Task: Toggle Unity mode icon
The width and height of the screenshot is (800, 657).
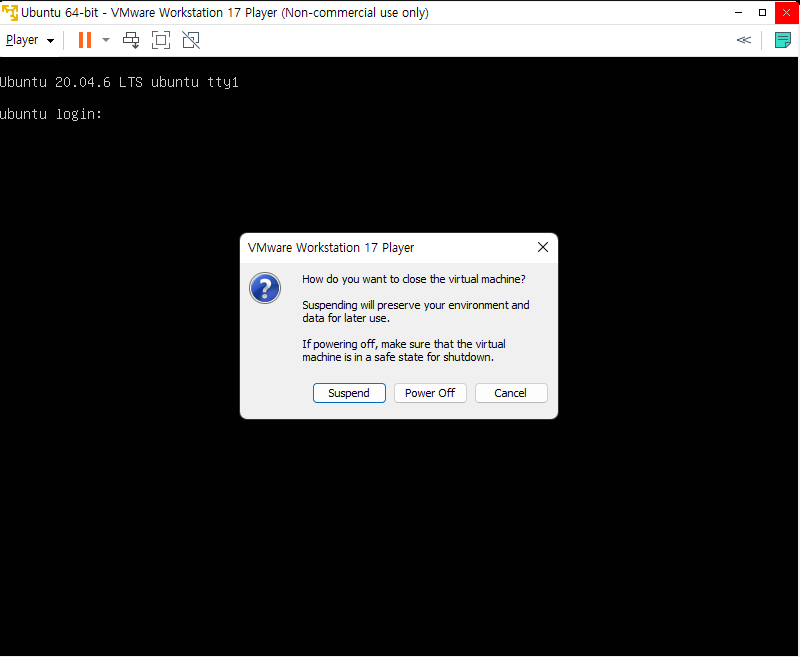Action: click(x=191, y=40)
